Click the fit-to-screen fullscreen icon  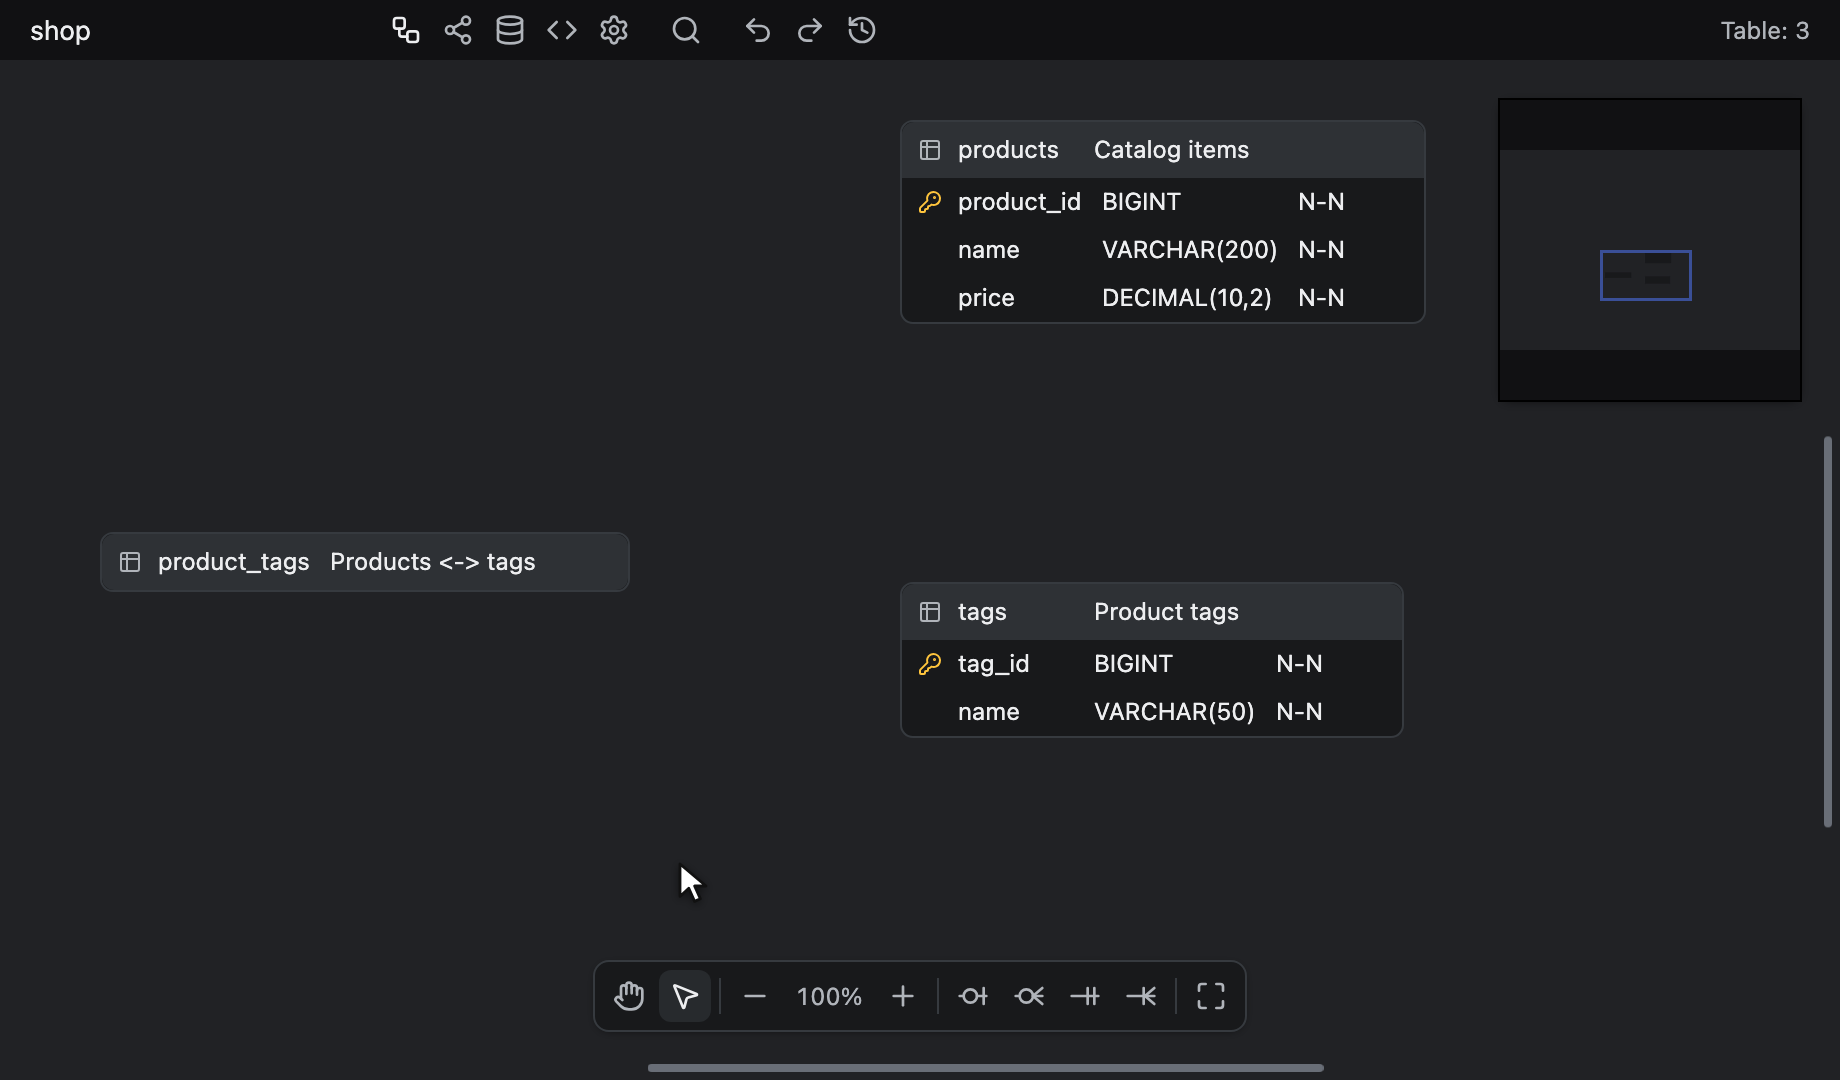tap(1211, 996)
